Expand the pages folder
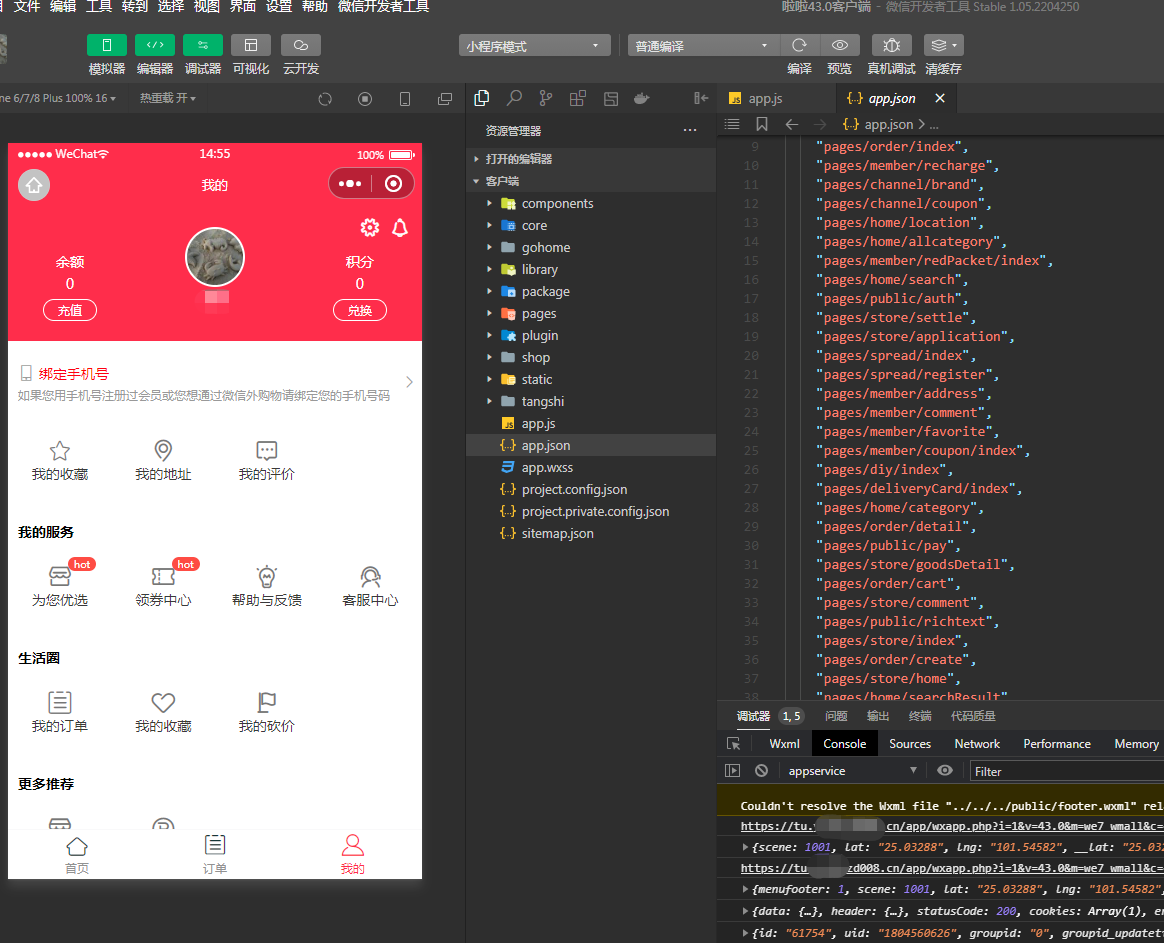 tap(591, 313)
